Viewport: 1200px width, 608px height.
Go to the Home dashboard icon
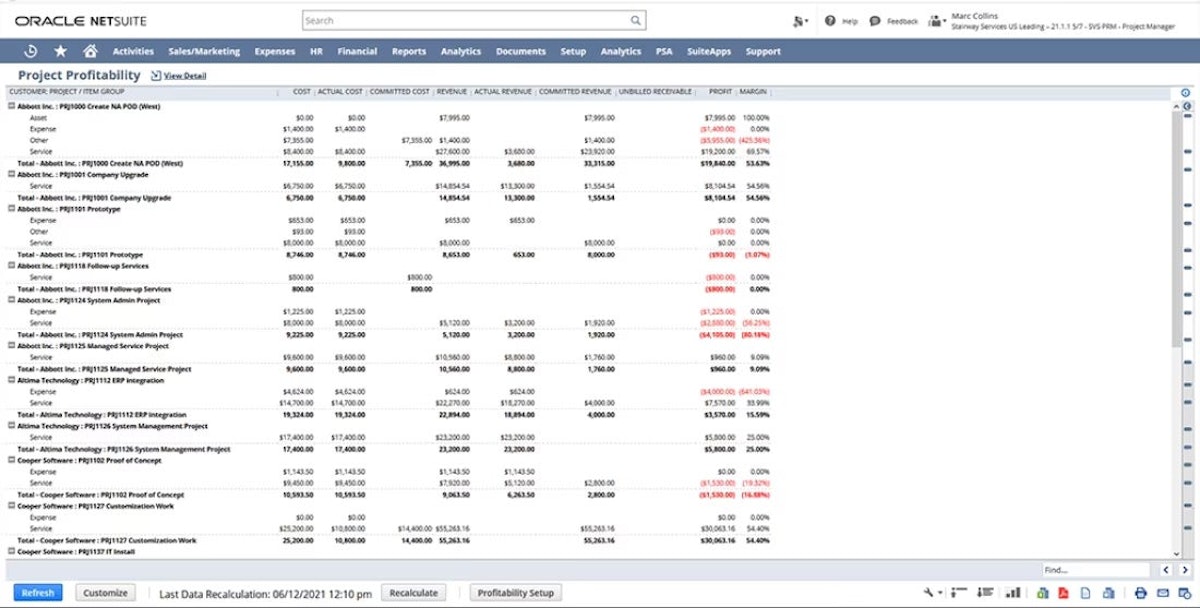91,51
